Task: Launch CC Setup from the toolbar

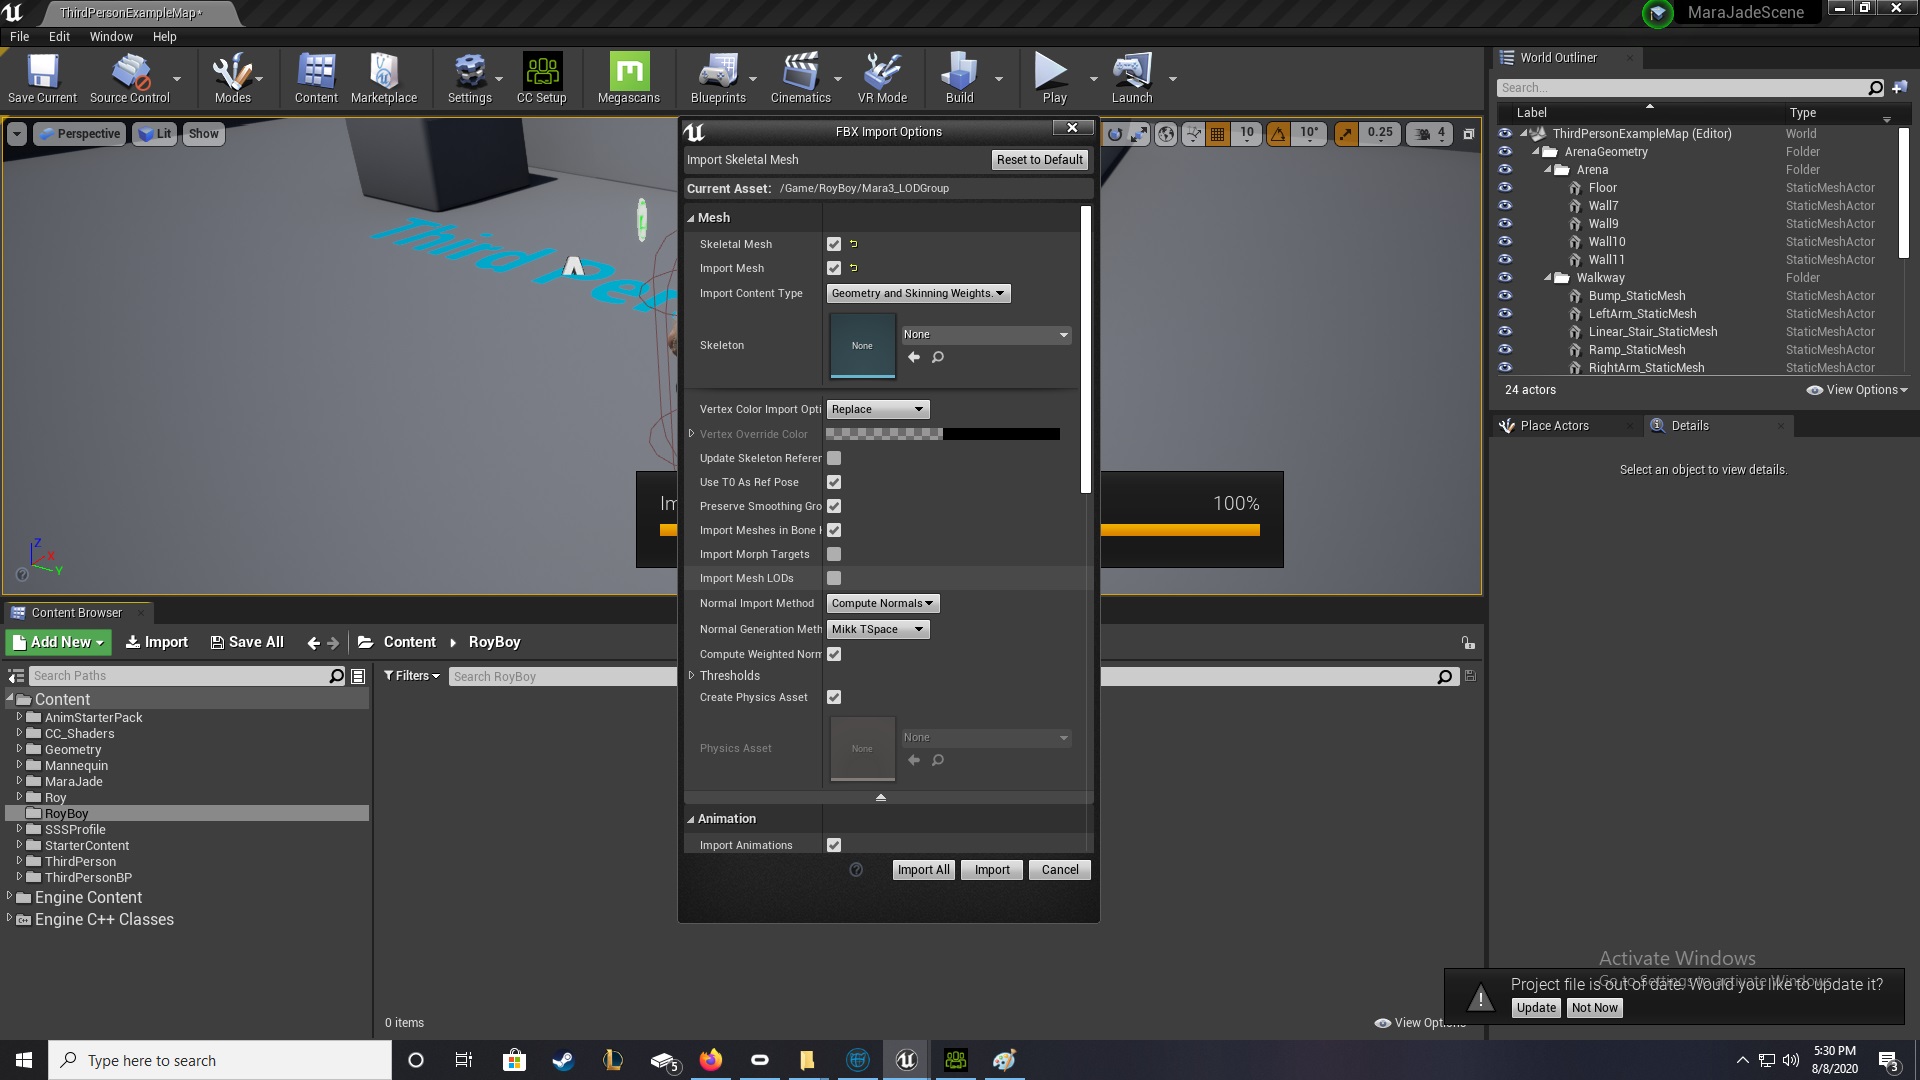Action: 542,78
